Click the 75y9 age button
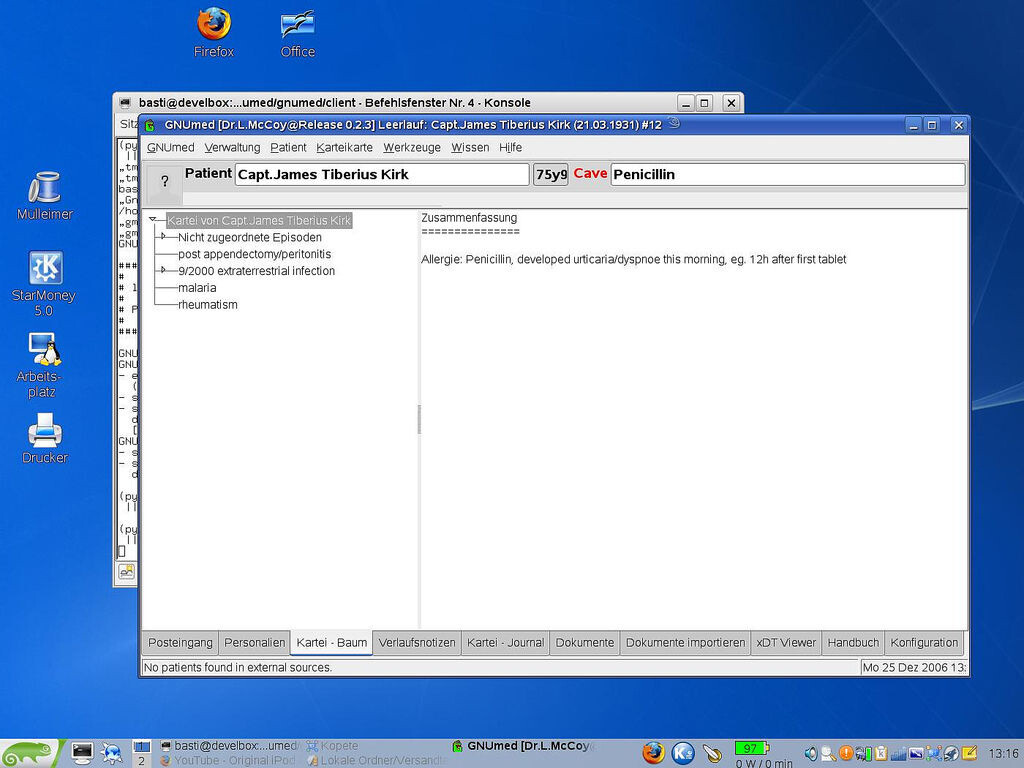The image size is (1024, 768). point(551,174)
